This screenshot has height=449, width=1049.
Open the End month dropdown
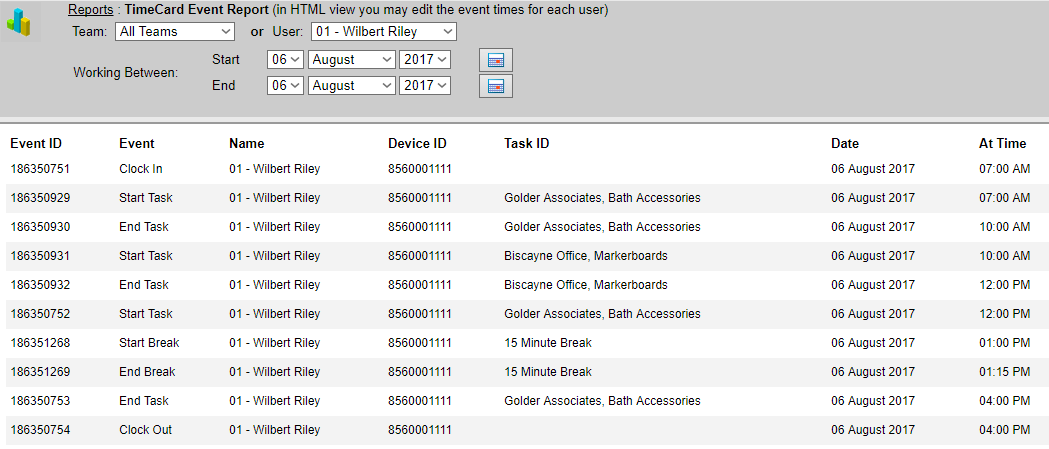point(351,86)
